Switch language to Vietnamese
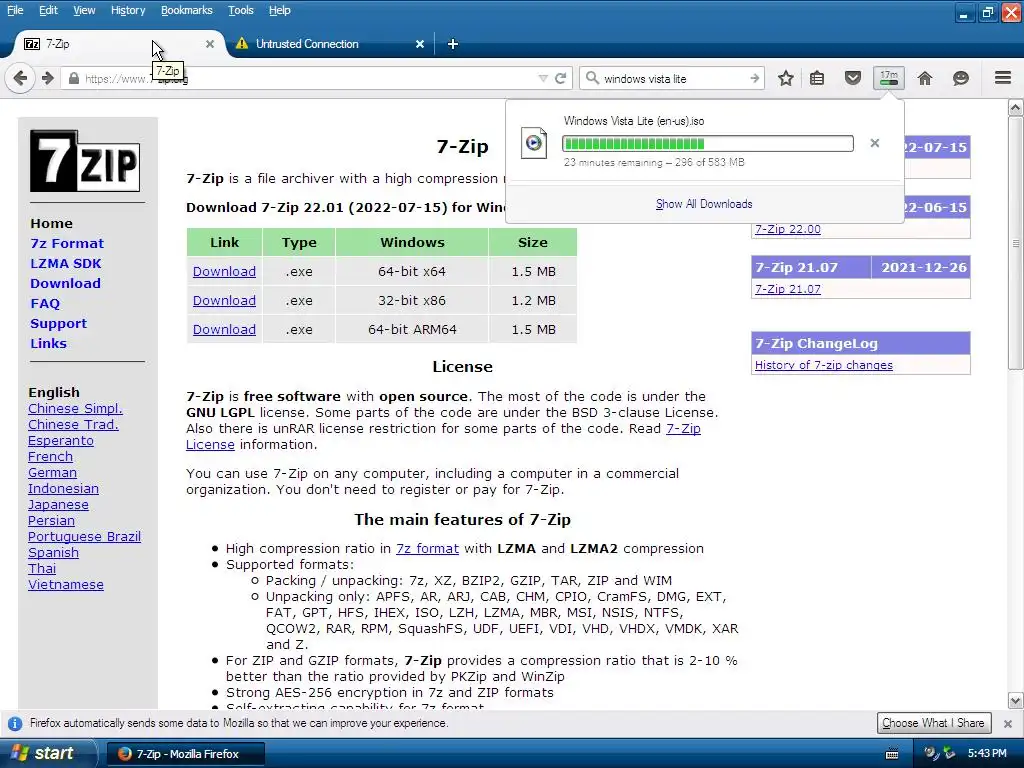Screen dimensions: 1024x768 pos(66,585)
